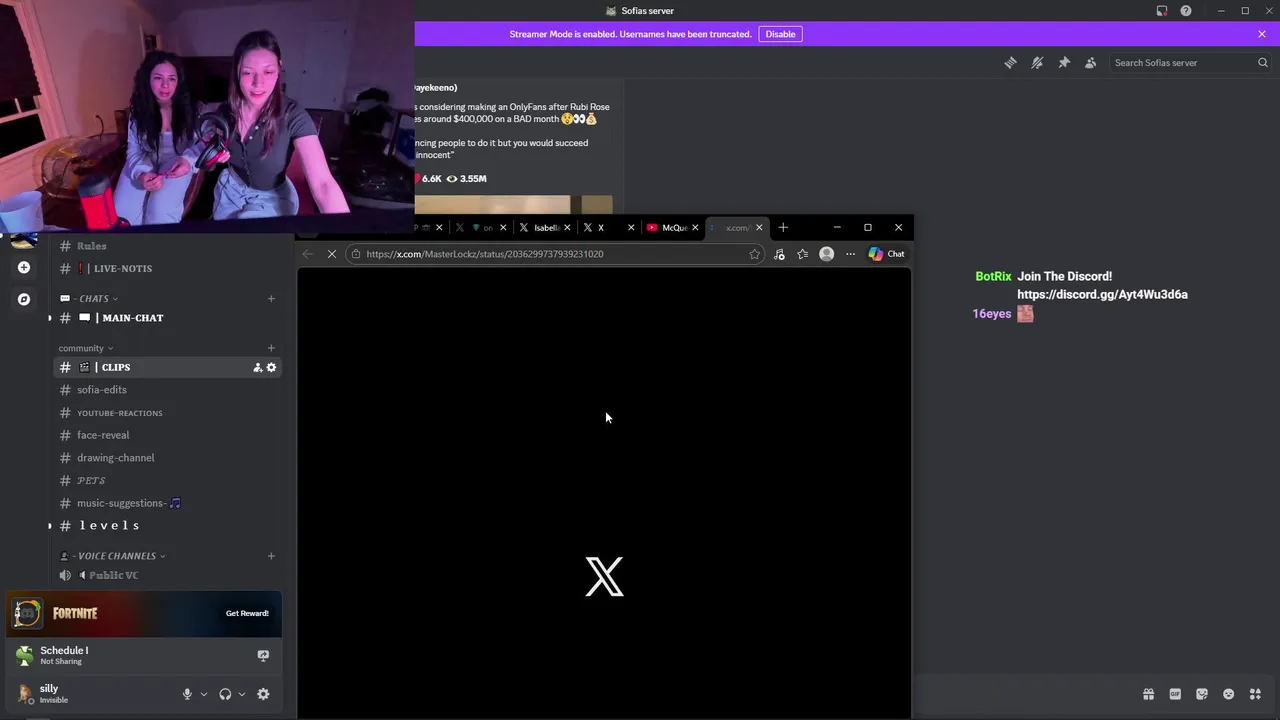Edit CLIPS channel gear icon
Screen dimensions: 1280x720
point(271,367)
